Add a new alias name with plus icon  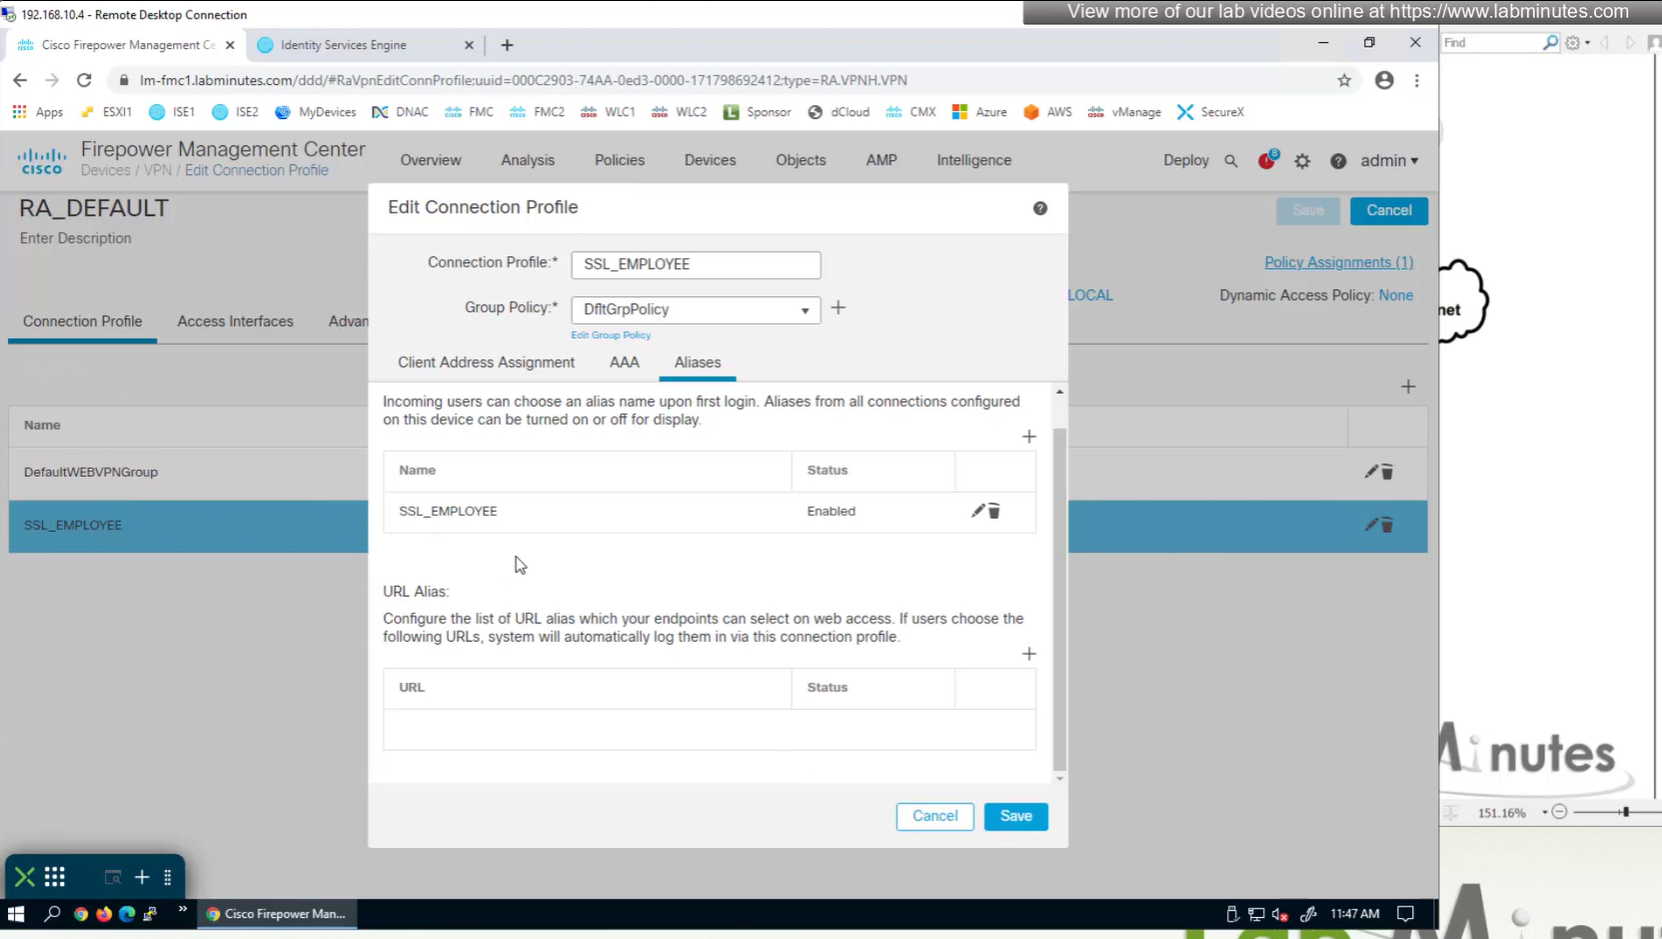pyautogui.click(x=1029, y=437)
